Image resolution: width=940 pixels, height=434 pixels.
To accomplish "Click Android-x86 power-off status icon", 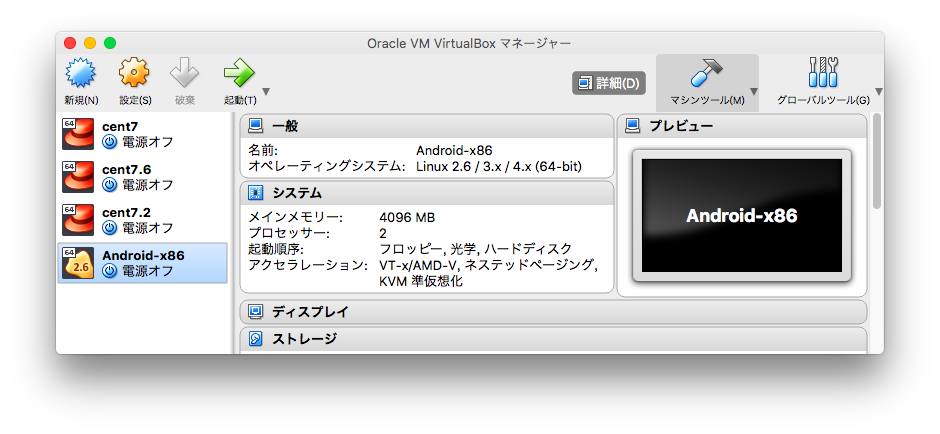I will (109, 272).
